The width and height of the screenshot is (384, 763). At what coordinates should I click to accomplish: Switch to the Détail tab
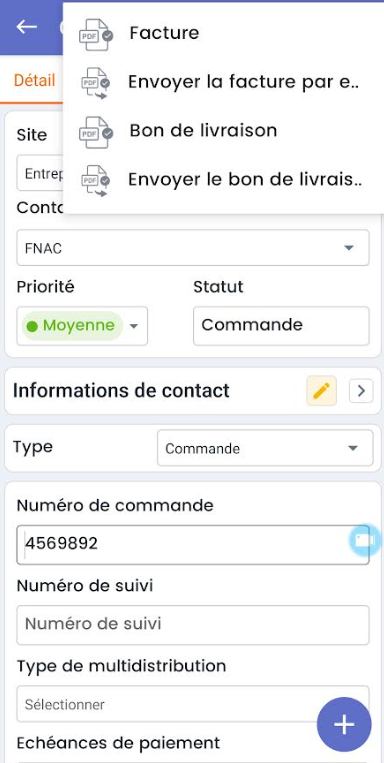pos(35,80)
